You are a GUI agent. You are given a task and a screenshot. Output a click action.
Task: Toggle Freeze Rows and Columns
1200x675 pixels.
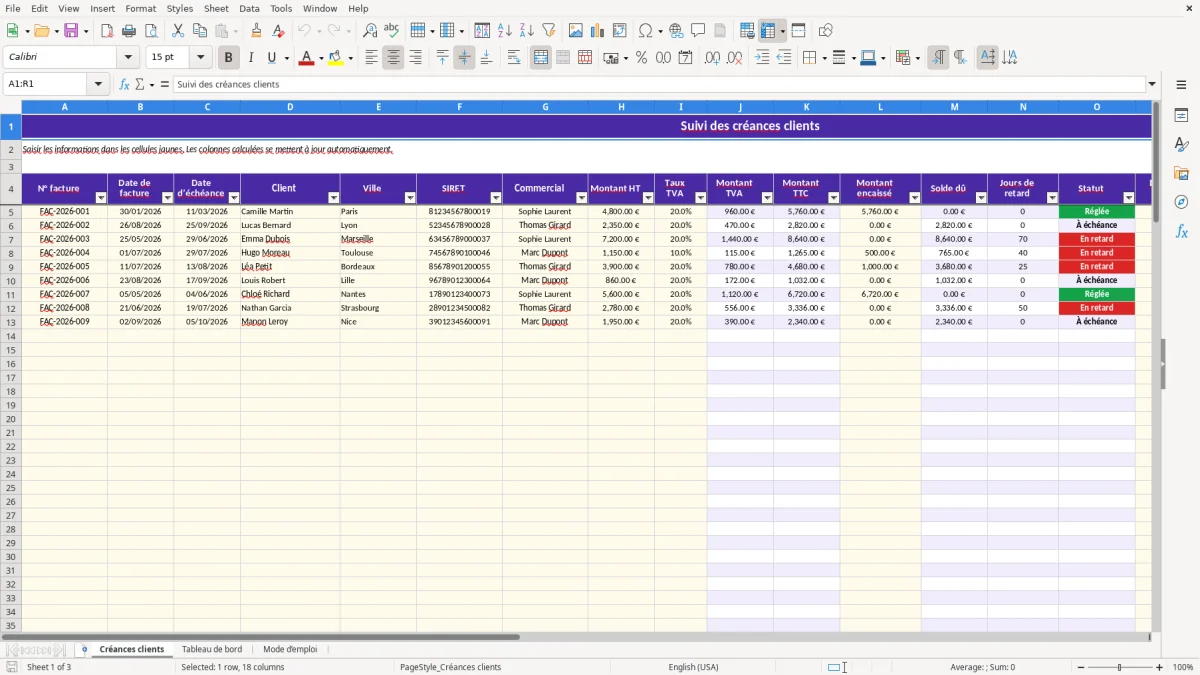768,31
